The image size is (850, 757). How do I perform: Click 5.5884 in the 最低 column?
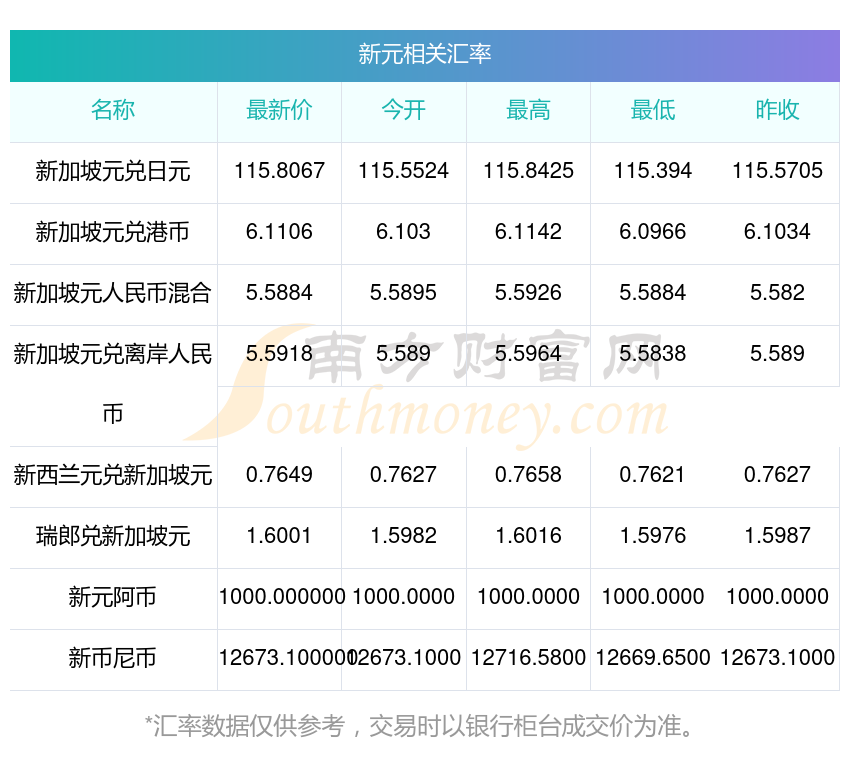653,293
